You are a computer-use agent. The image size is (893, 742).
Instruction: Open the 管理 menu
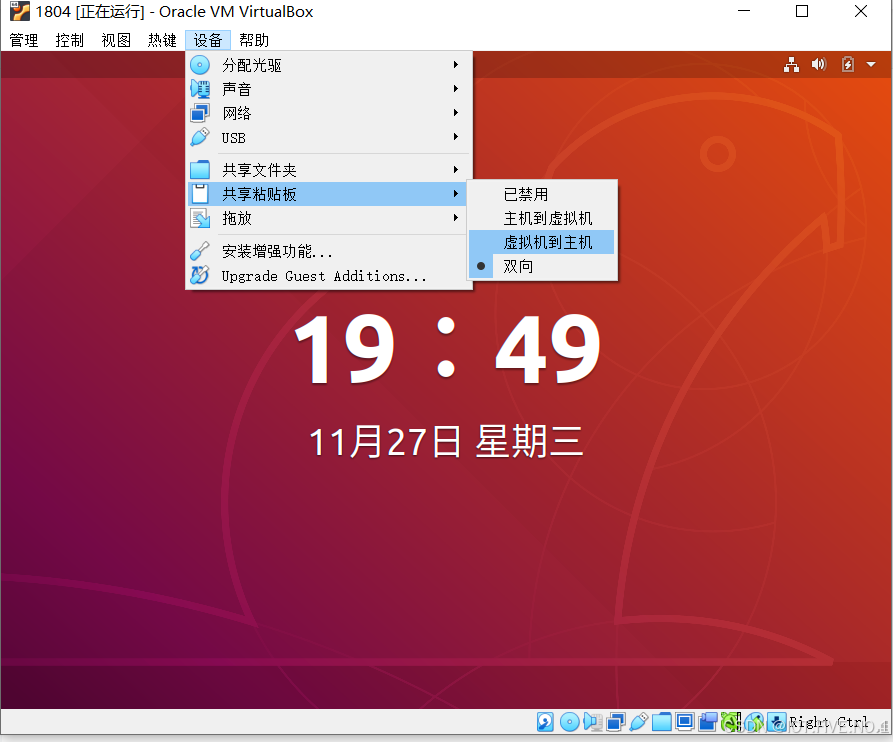[x=24, y=40]
